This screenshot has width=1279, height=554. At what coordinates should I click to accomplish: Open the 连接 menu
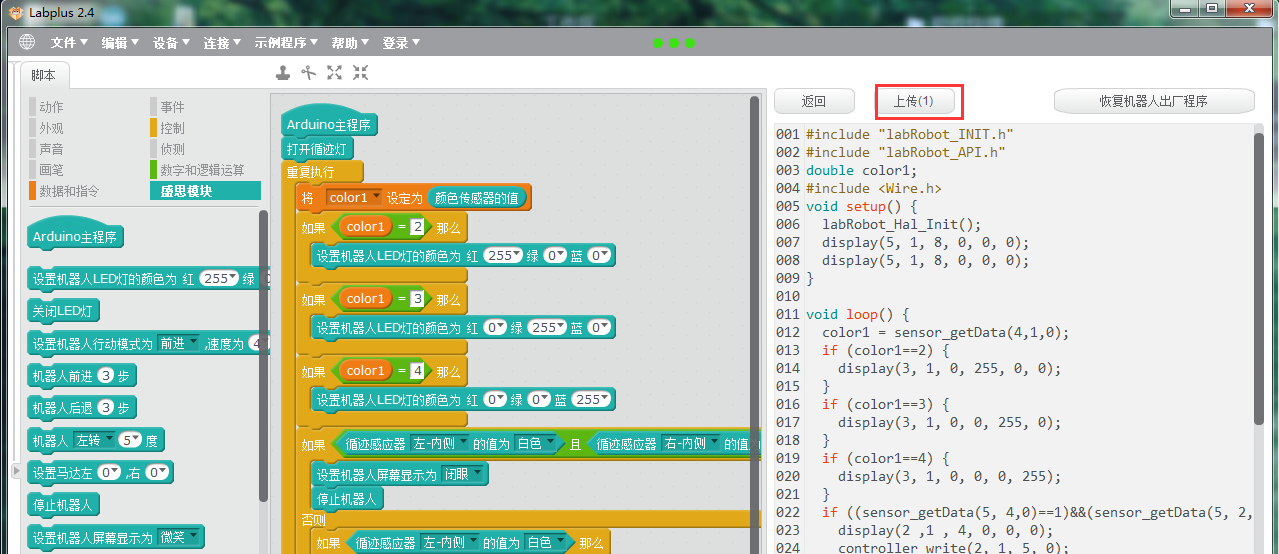222,43
